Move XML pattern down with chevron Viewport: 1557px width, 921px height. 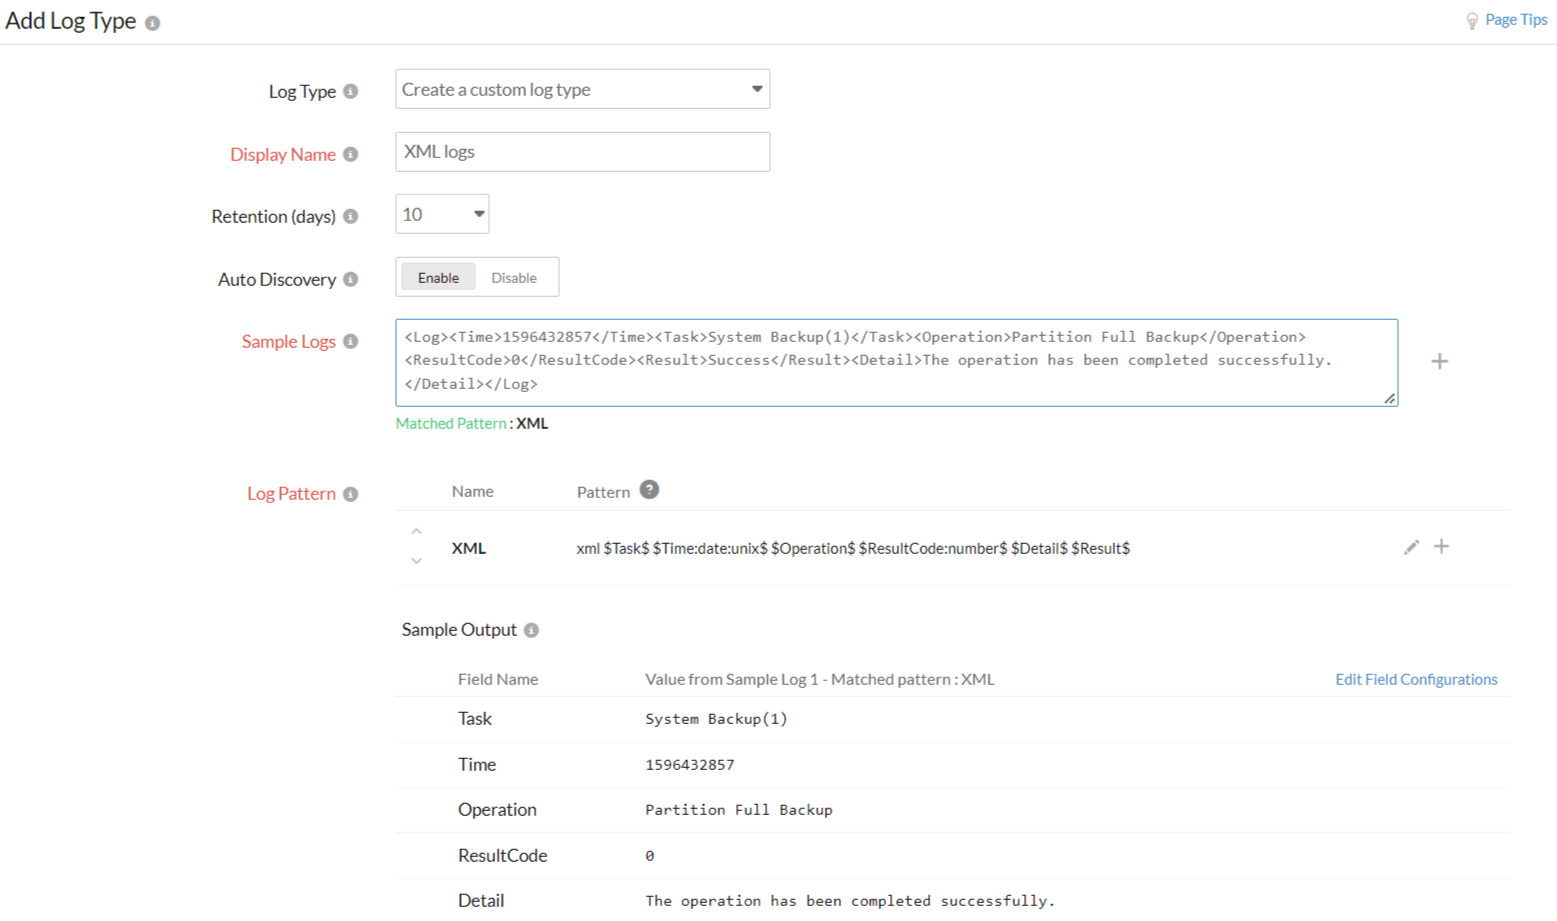416,561
